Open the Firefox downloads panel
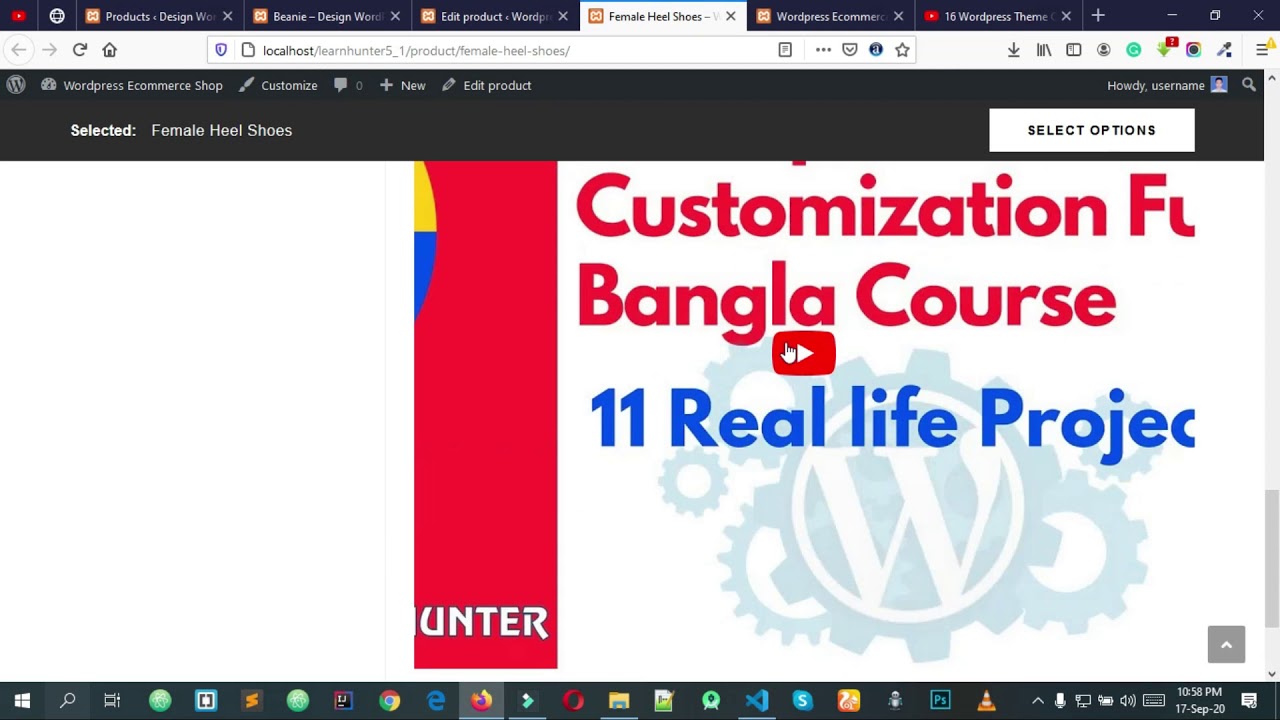The height and width of the screenshot is (720, 1280). [x=1014, y=50]
